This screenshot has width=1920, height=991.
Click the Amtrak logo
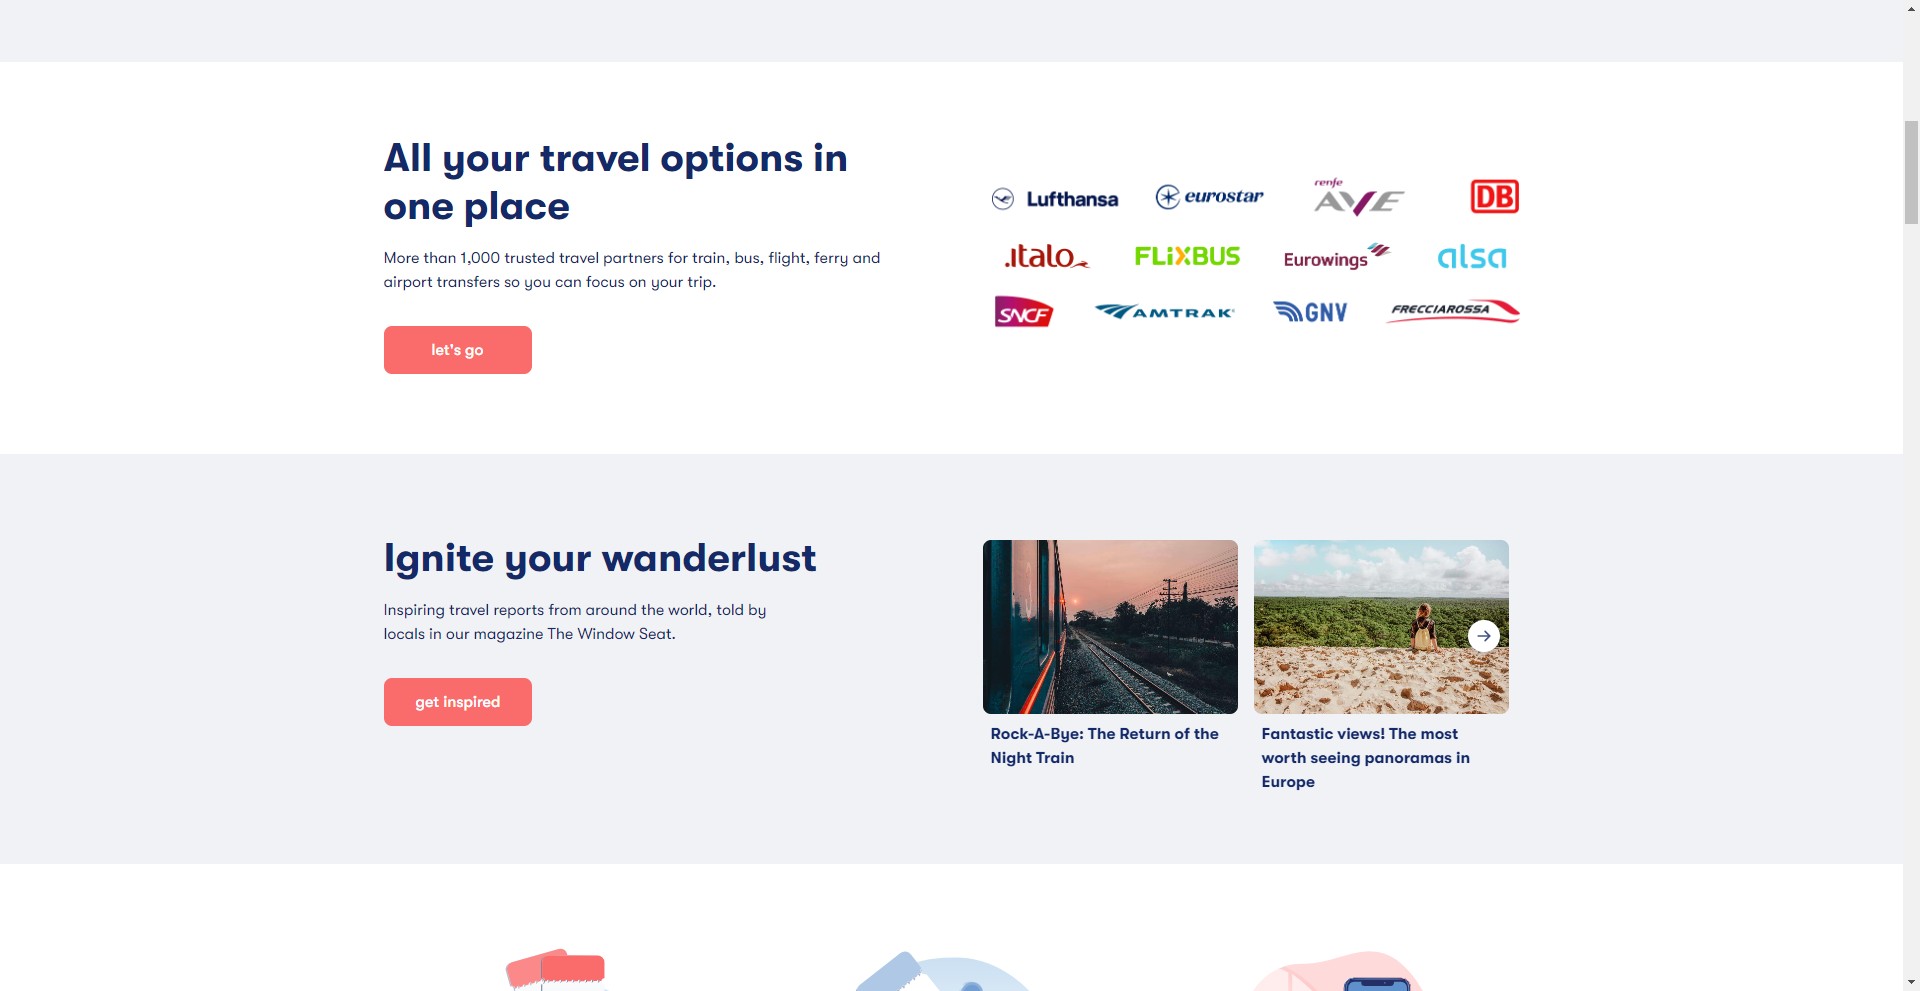1164,312
